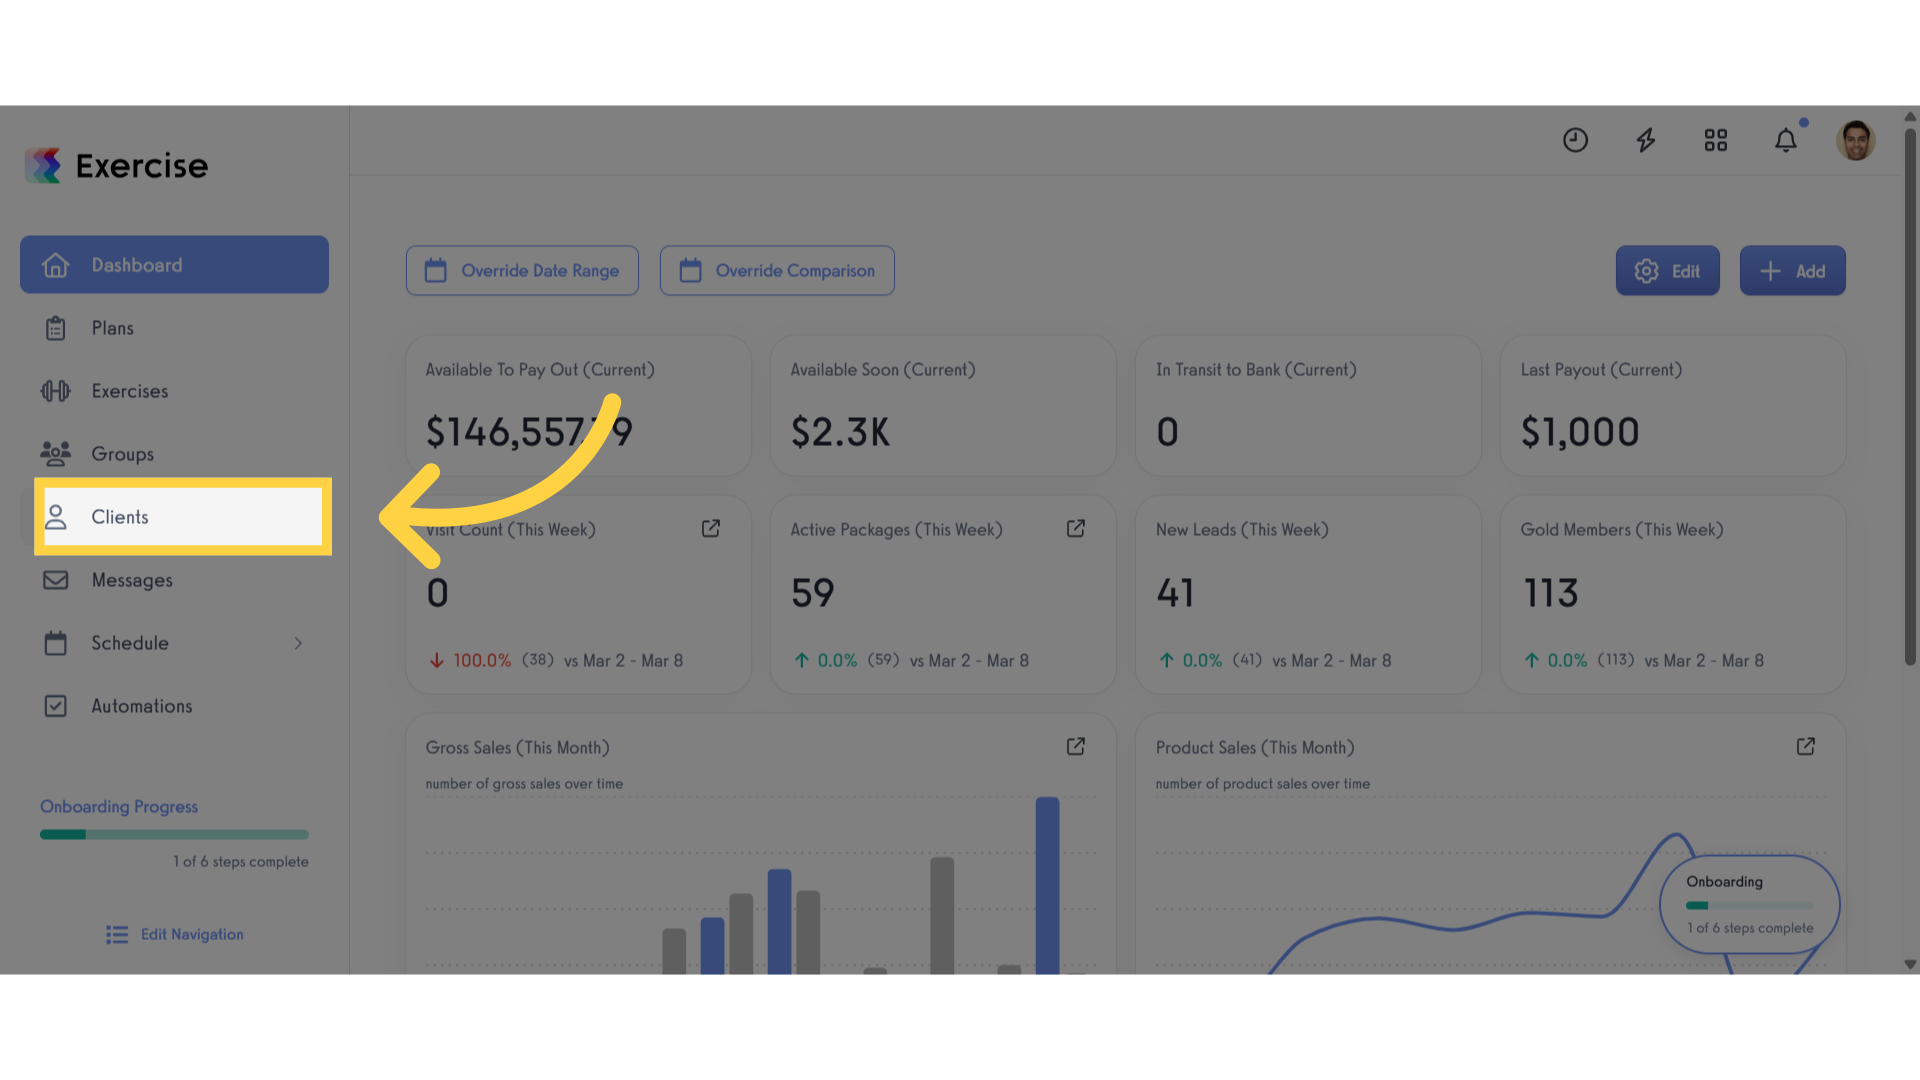Screen dimensions: 1920x1080
Task: Open the clock history icon
Action: [x=1575, y=140]
